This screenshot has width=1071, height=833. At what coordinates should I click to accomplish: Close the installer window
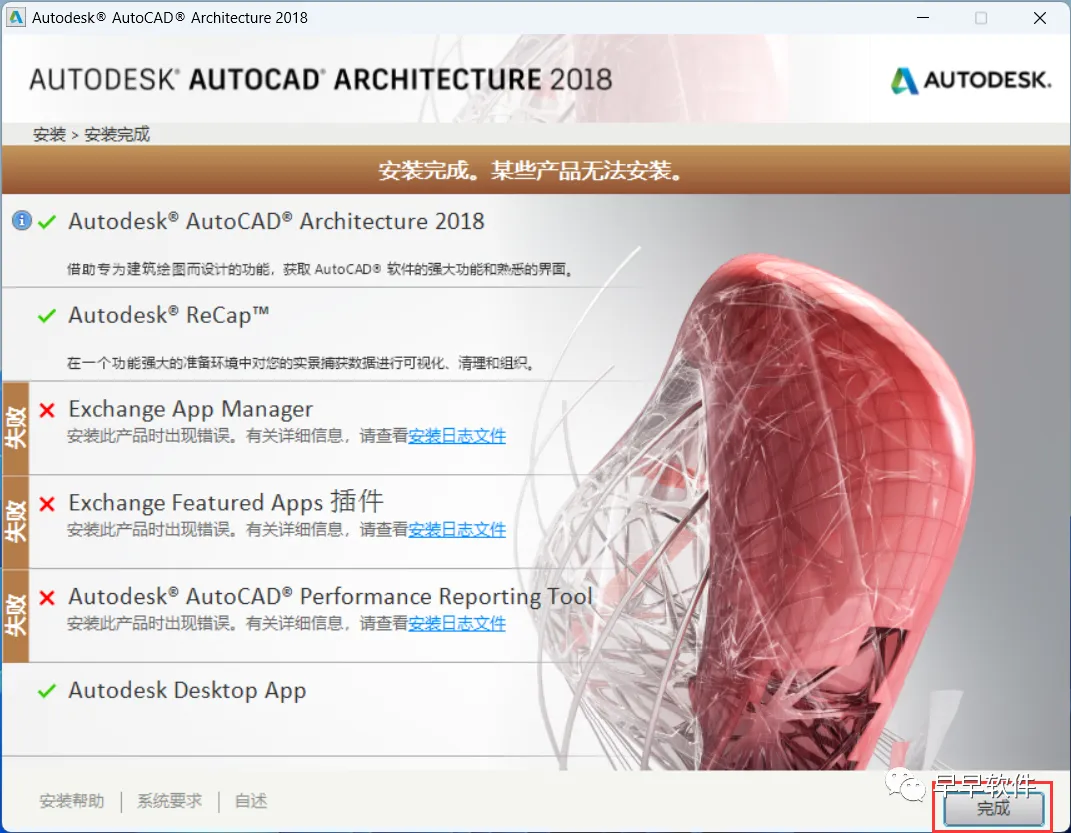[x=1040, y=18]
